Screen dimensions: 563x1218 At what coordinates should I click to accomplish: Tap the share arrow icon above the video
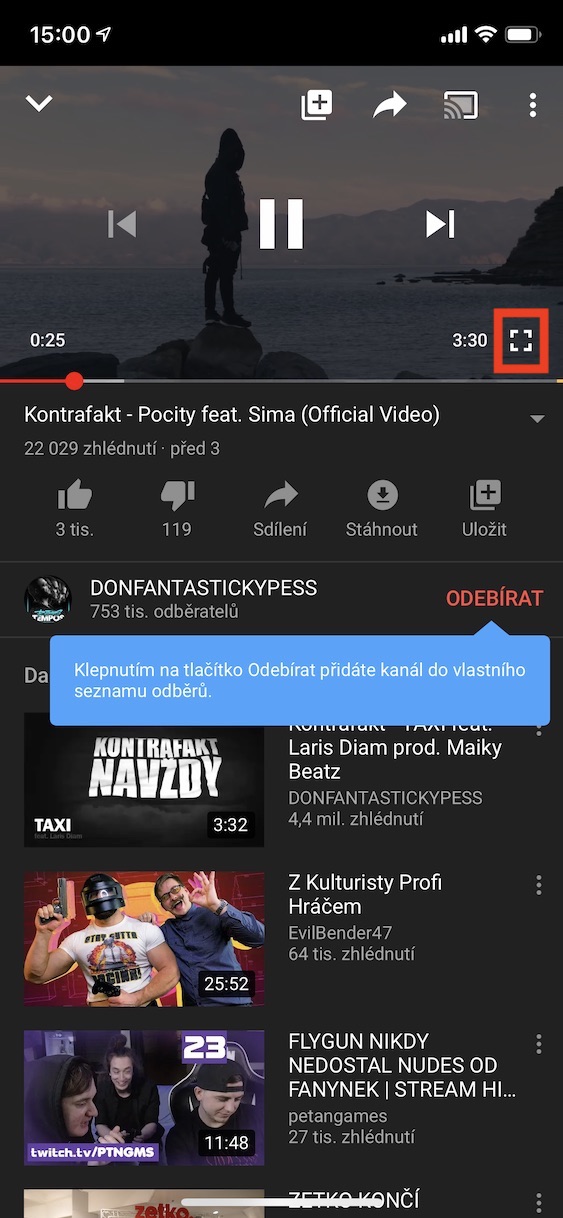[389, 105]
